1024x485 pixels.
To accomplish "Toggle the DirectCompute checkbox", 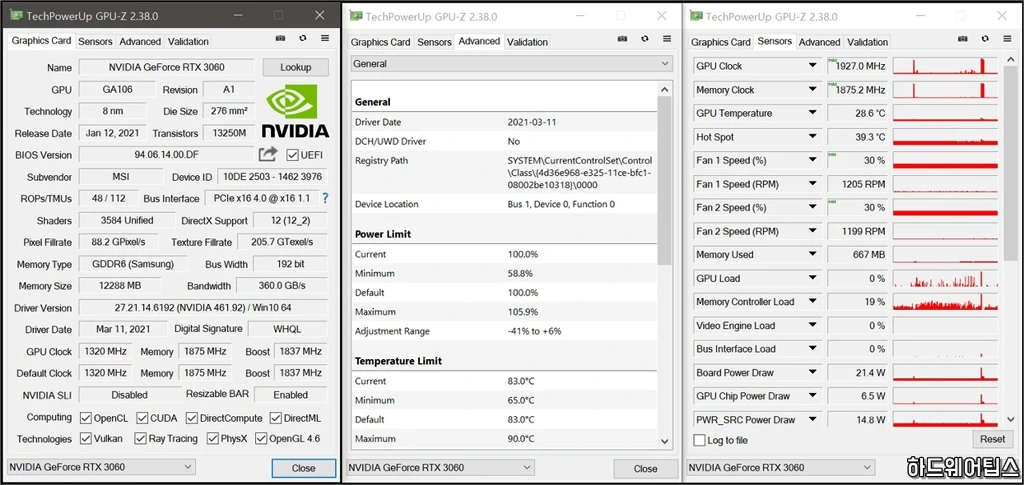I will (x=191, y=418).
